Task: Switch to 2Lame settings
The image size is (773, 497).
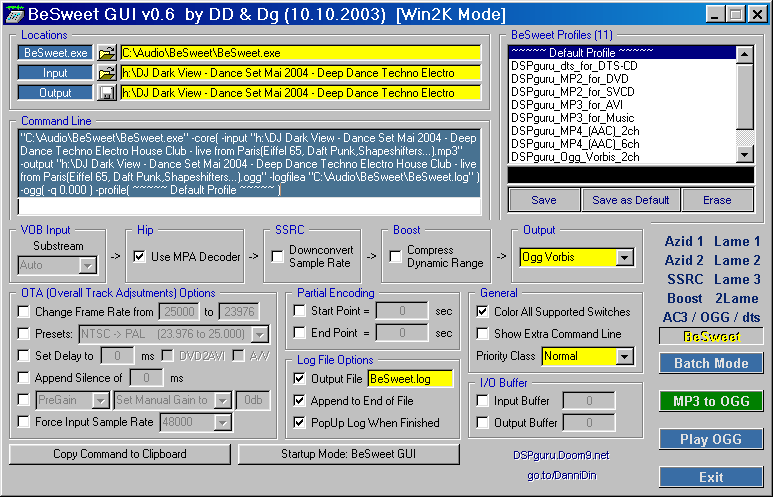Action: pyautogui.click(x=737, y=298)
